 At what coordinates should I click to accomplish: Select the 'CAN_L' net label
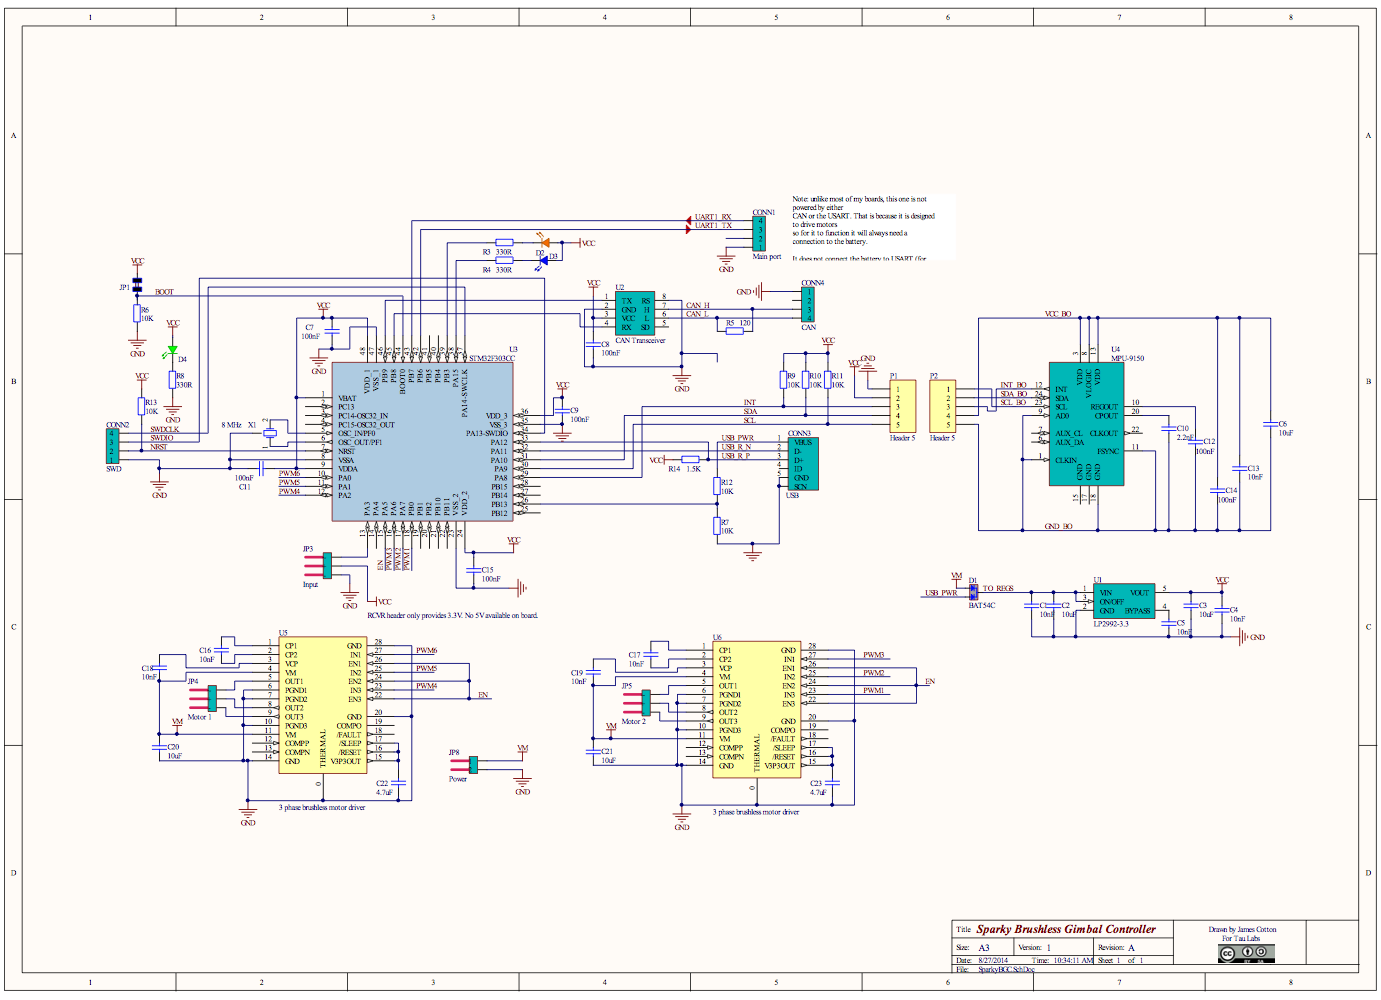(x=697, y=314)
